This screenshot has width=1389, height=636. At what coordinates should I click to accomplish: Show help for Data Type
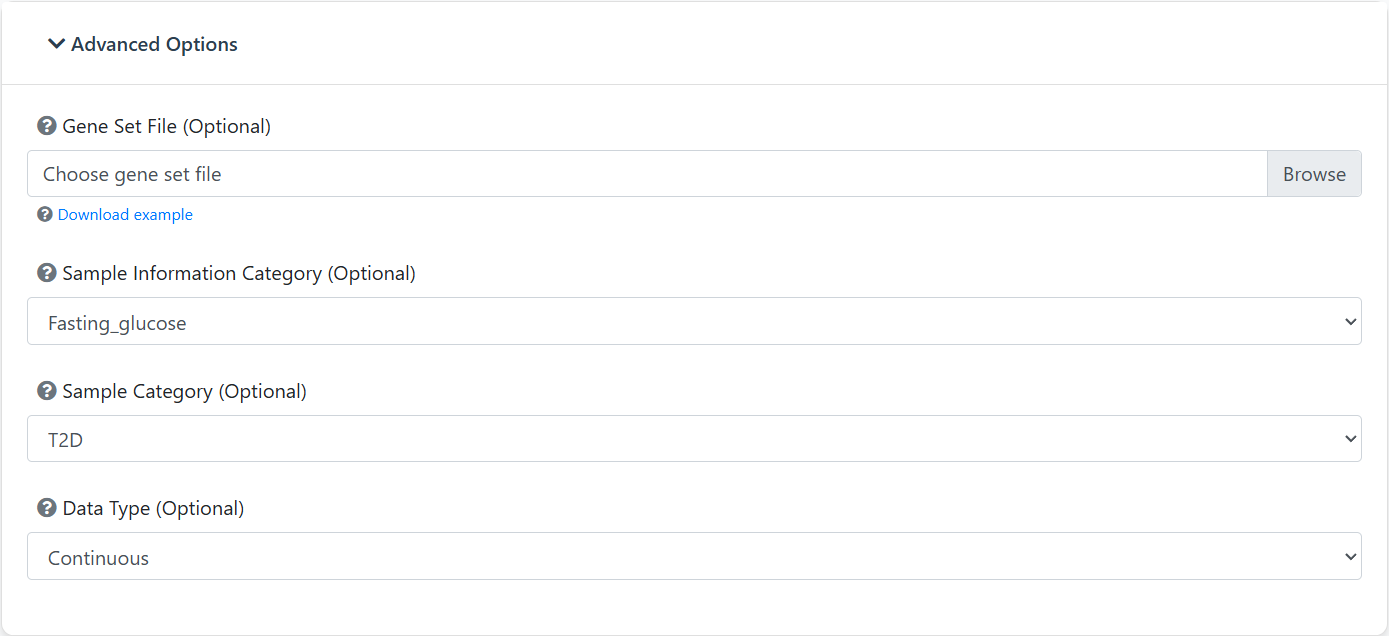(46, 508)
